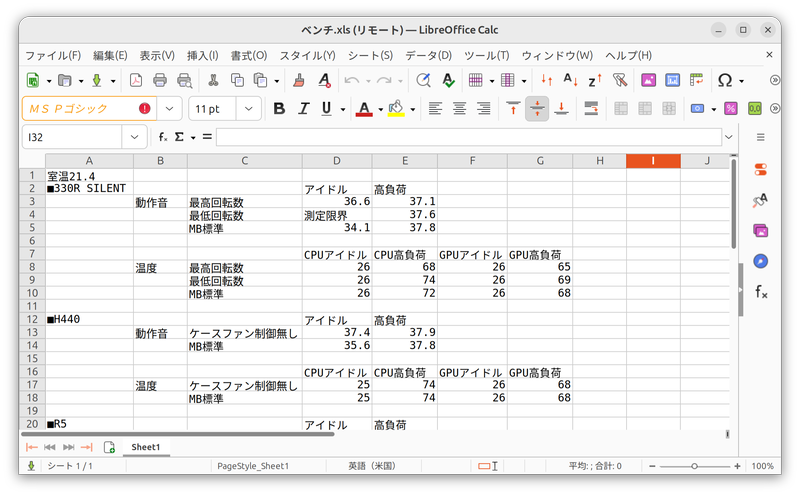Select cell containing ■330R SILENT
The image size is (800, 495).
pyautogui.click(x=89, y=188)
